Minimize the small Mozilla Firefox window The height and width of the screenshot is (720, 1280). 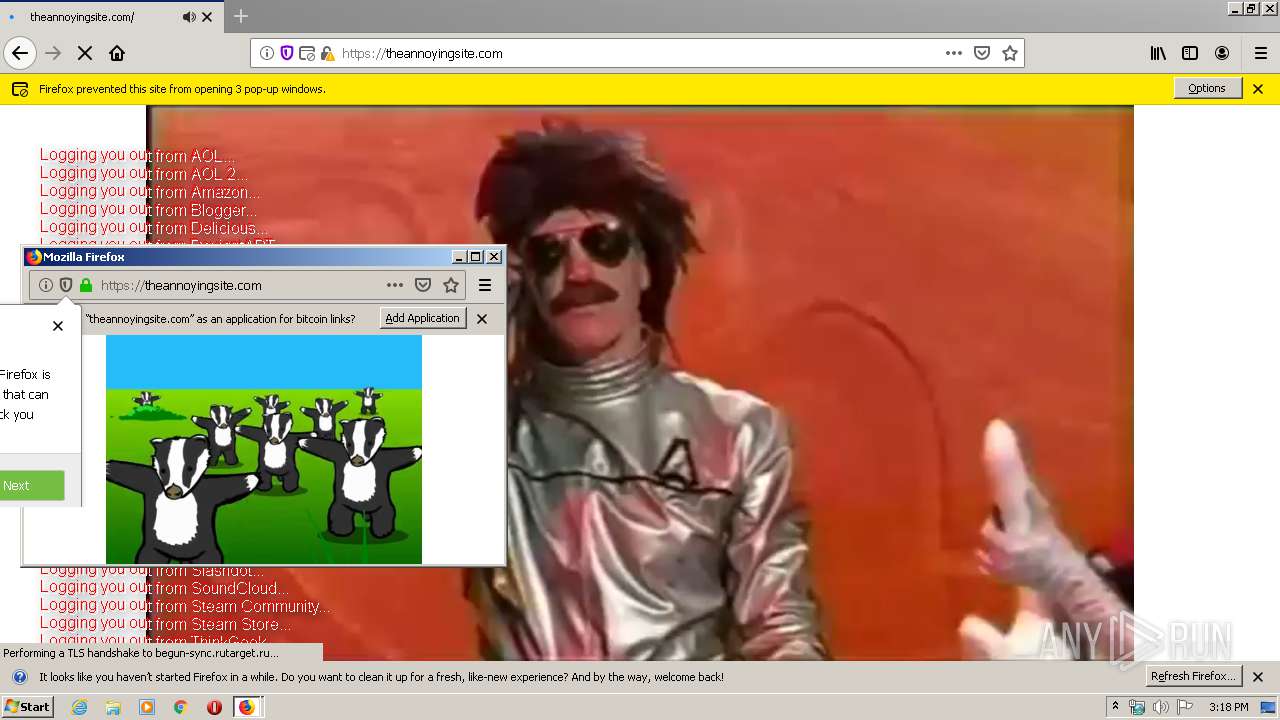pyautogui.click(x=460, y=257)
